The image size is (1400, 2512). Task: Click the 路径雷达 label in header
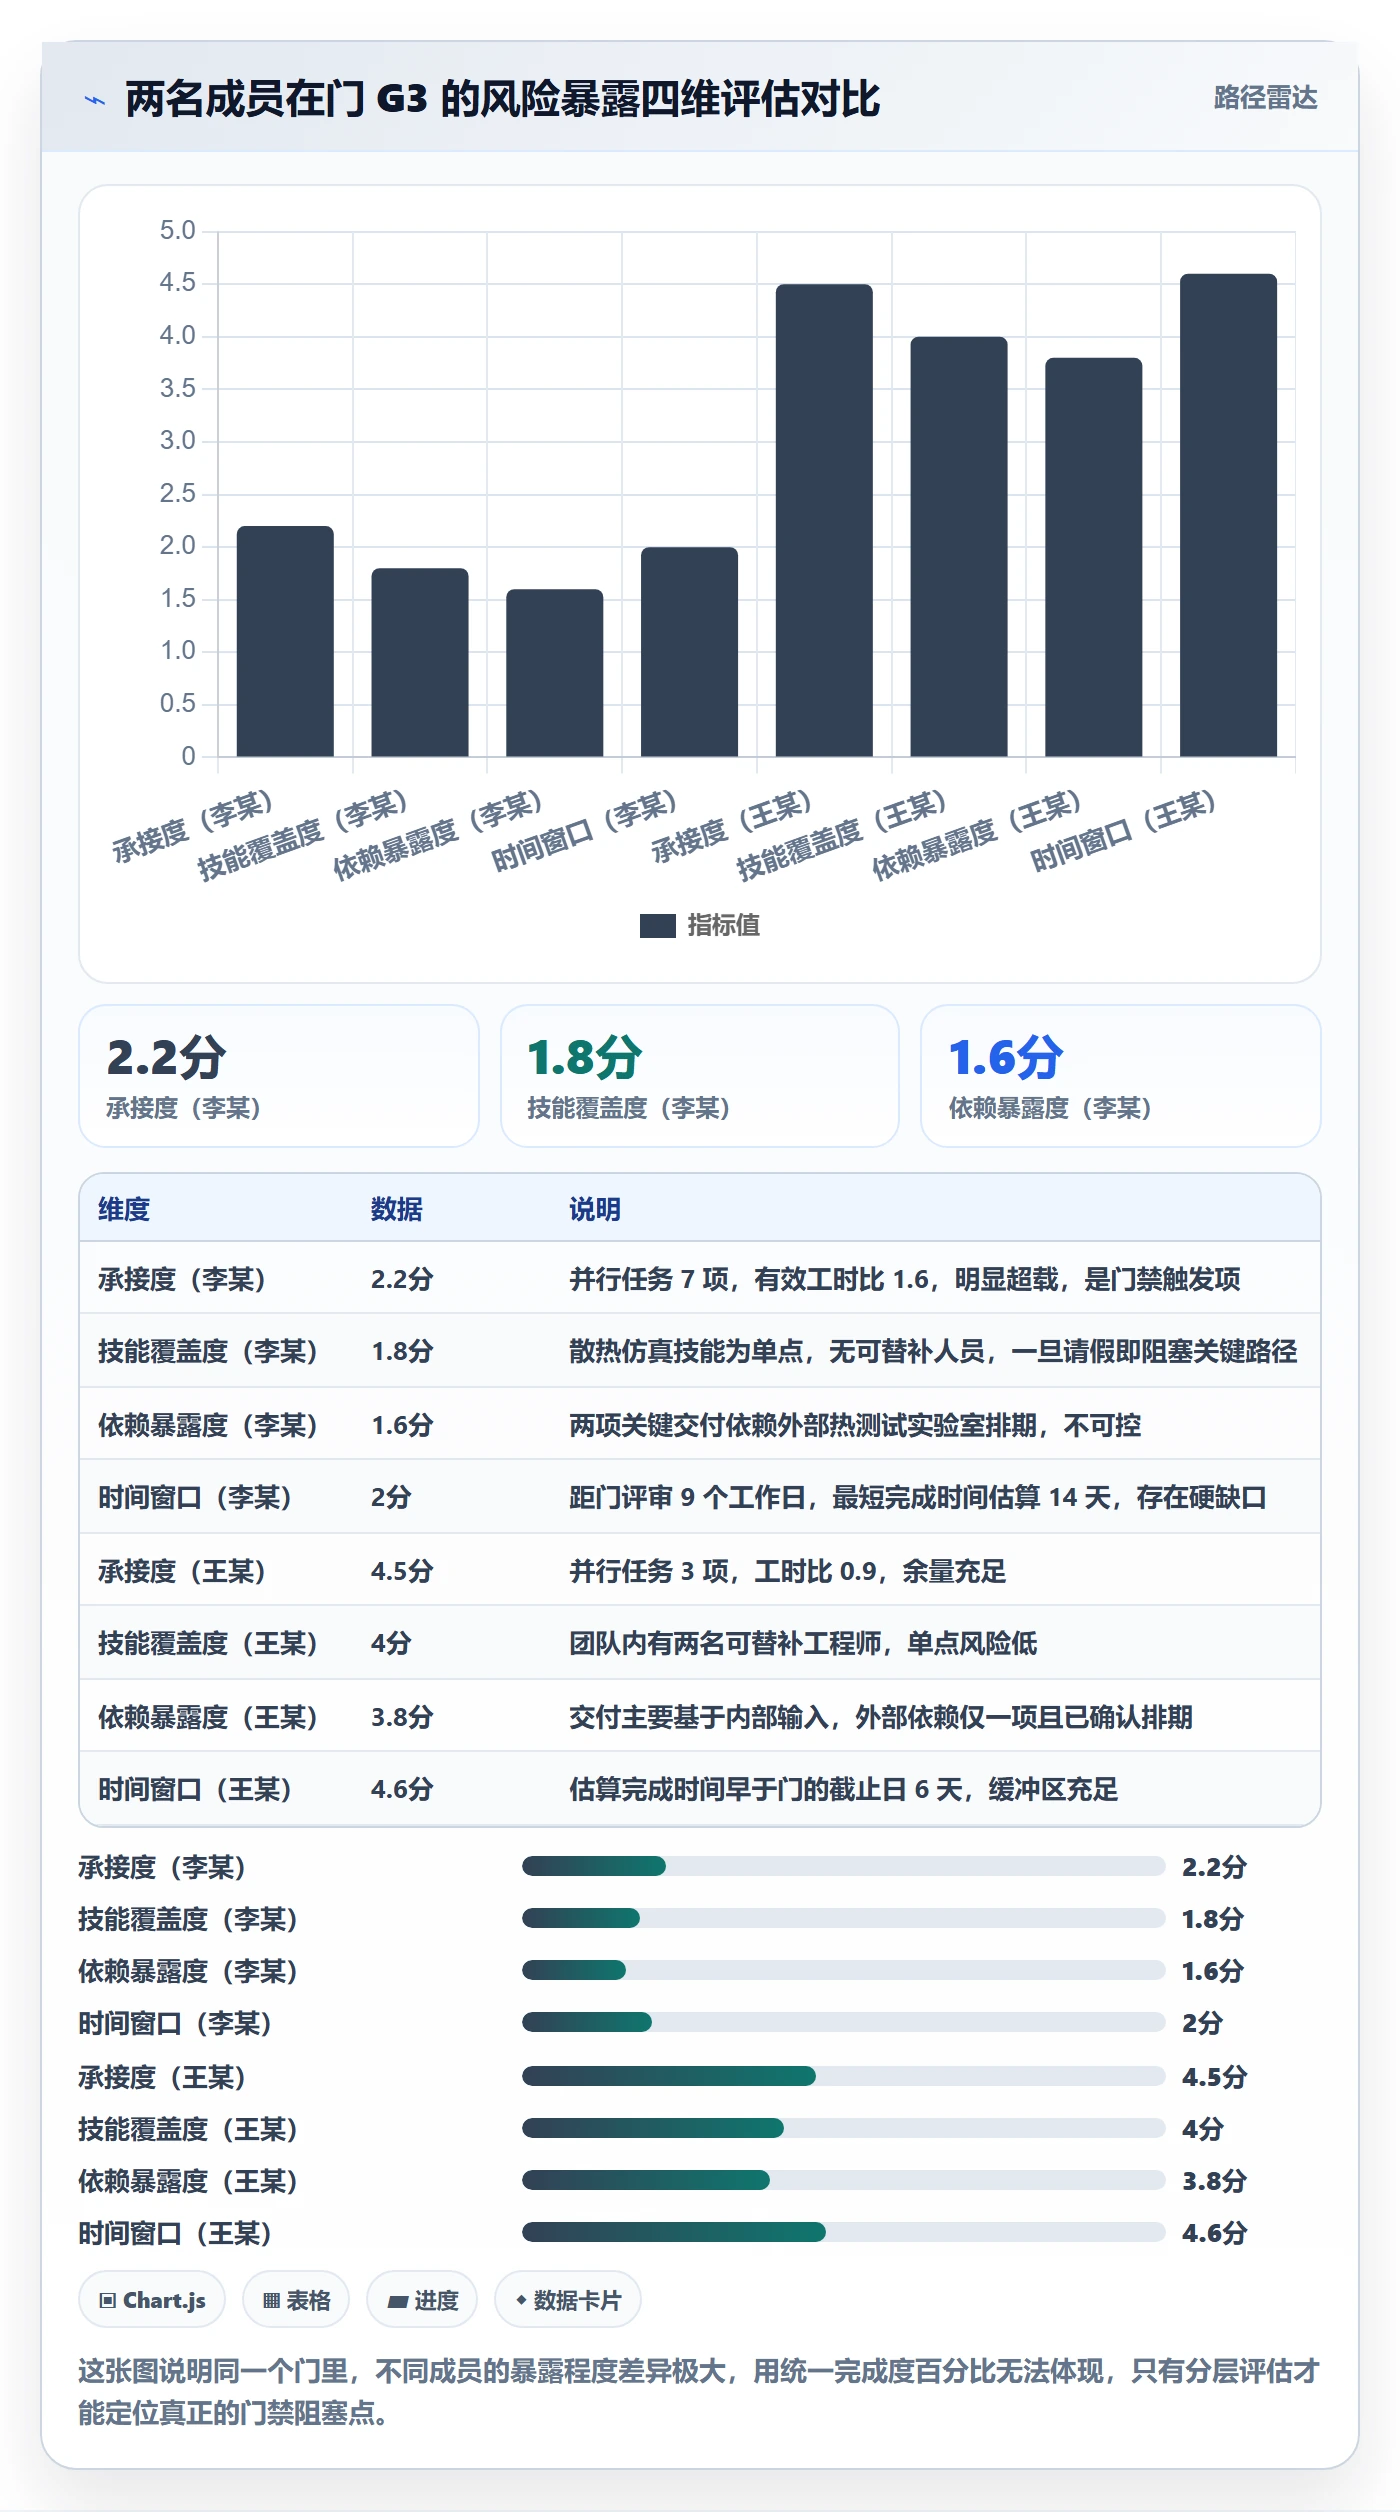[1265, 98]
